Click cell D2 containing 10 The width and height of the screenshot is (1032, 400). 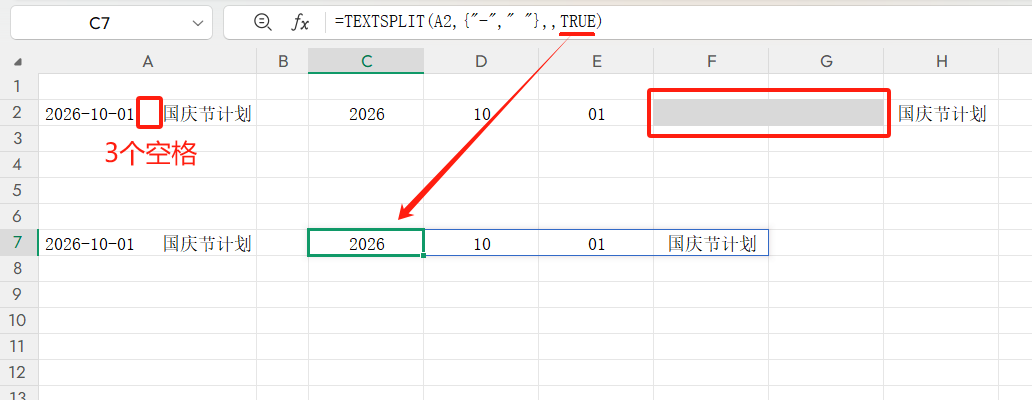pos(481,113)
